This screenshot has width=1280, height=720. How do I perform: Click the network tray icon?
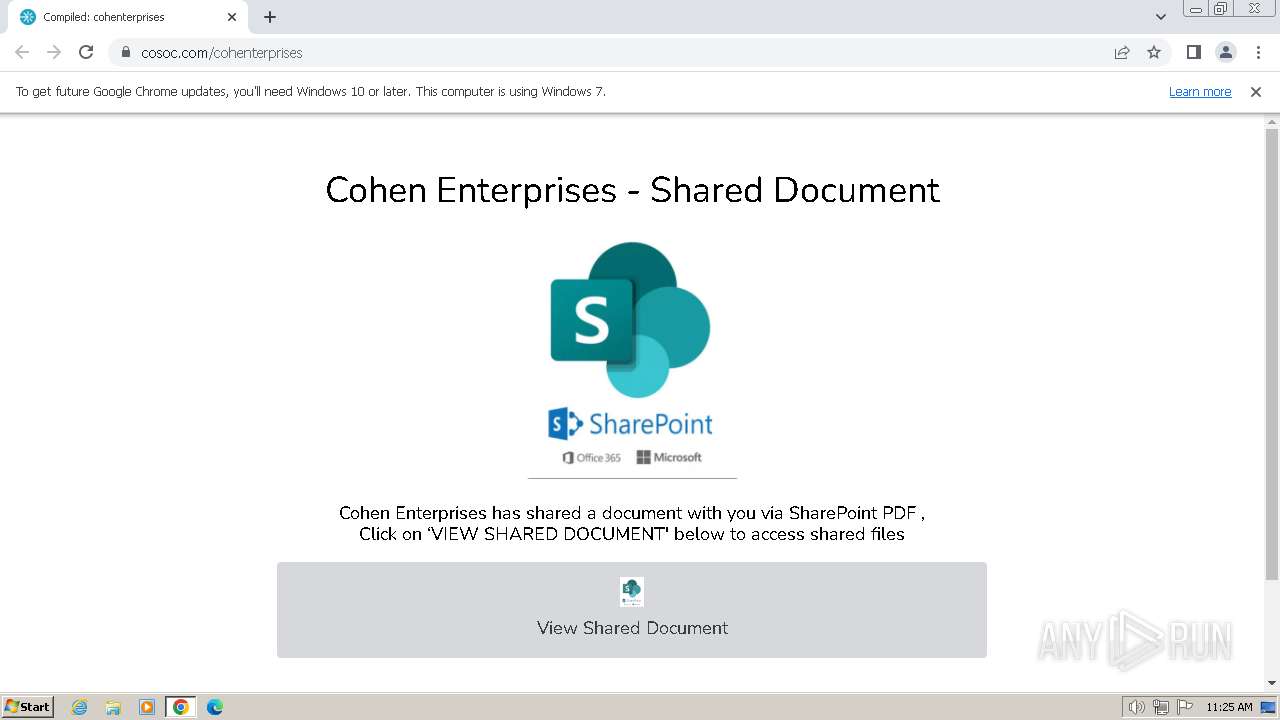(x=1161, y=707)
